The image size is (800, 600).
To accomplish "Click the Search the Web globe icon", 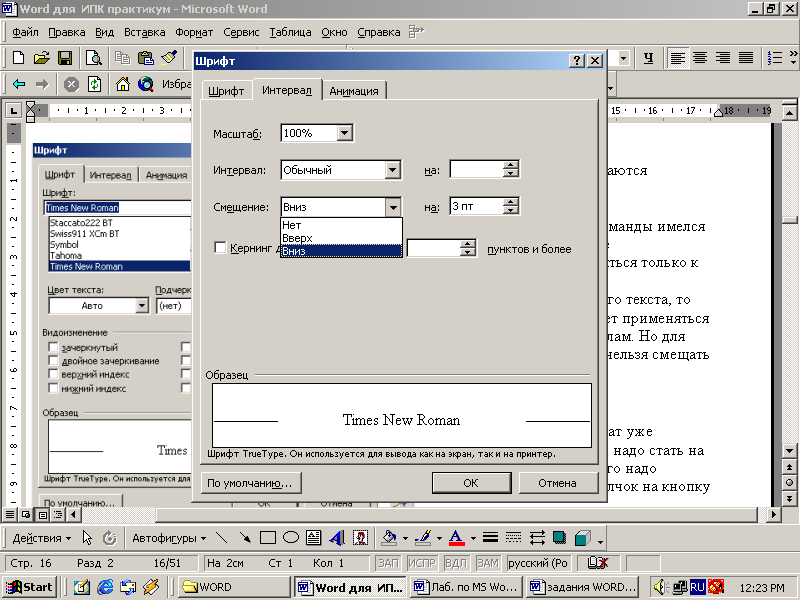I will pyautogui.click(x=145, y=84).
